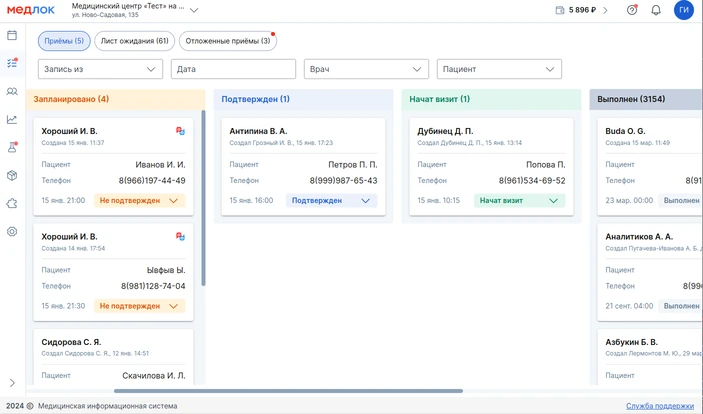Change 'Начат визит' status for Дубинец card
This screenshot has width=703, height=414.
(x=518, y=200)
